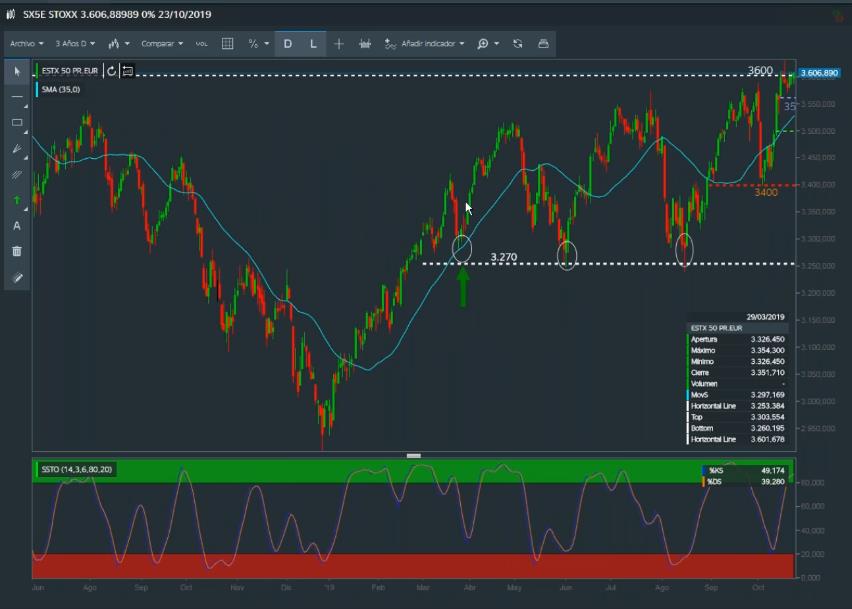This screenshot has width=852, height=609.
Task: Click the trash icon to delete drawings
Action: 17,252
